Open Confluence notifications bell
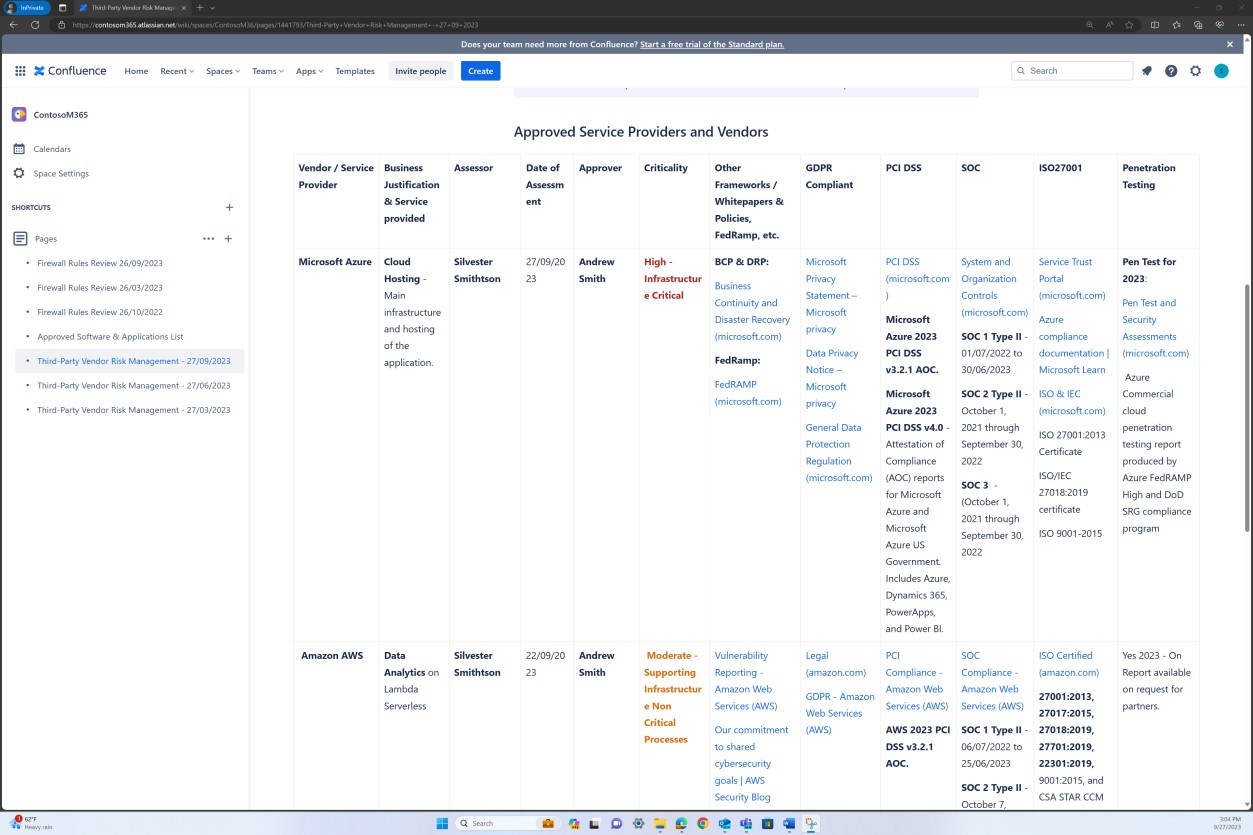The width and height of the screenshot is (1253, 835). [1146, 71]
